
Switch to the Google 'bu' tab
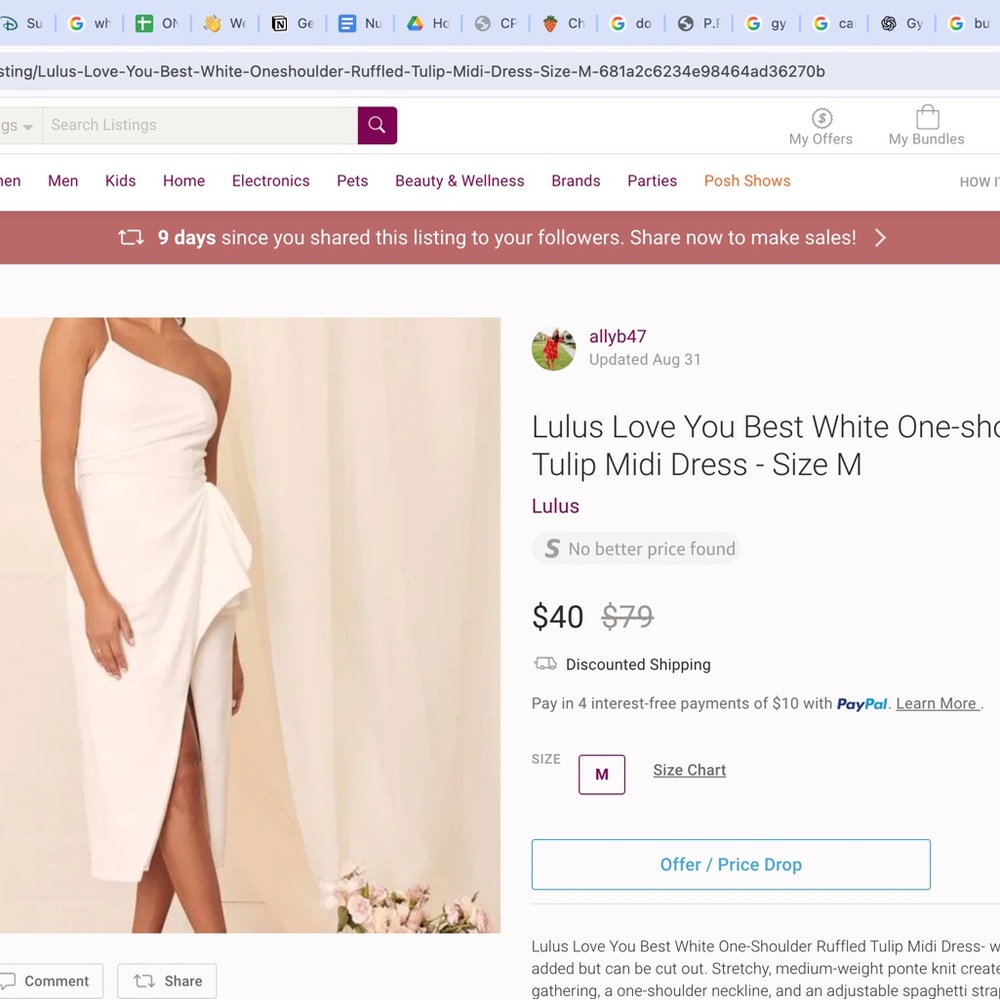(969, 24)
